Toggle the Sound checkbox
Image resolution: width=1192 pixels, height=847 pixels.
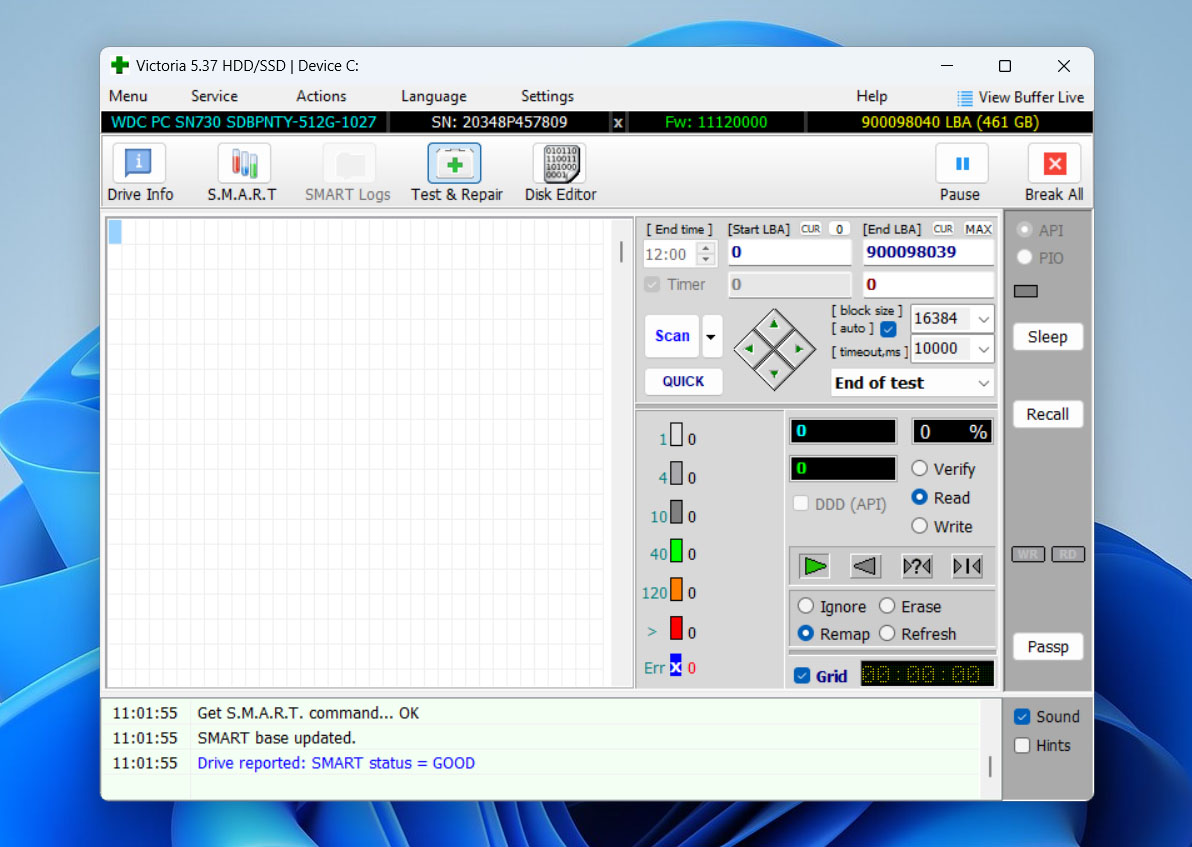point(1022,716)
